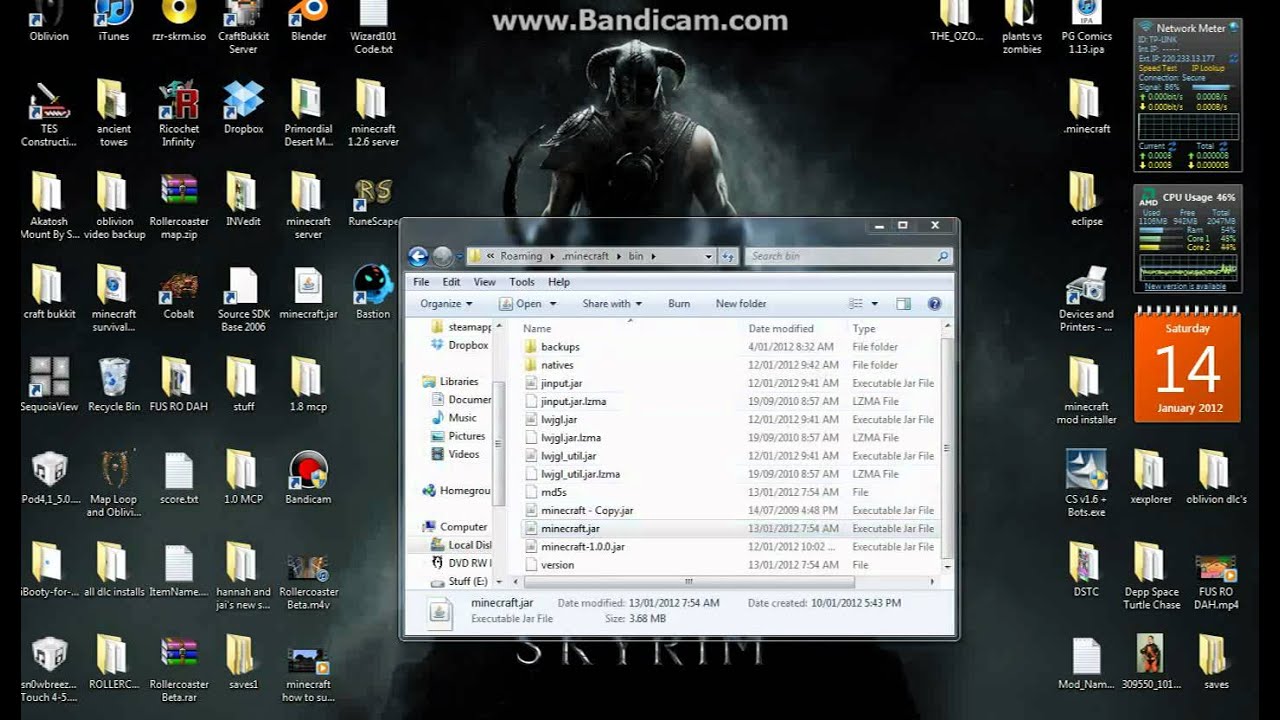This screenshot has height=720, width=1280.
Task: Click the Explorer back navigation button
Action: 418,256
